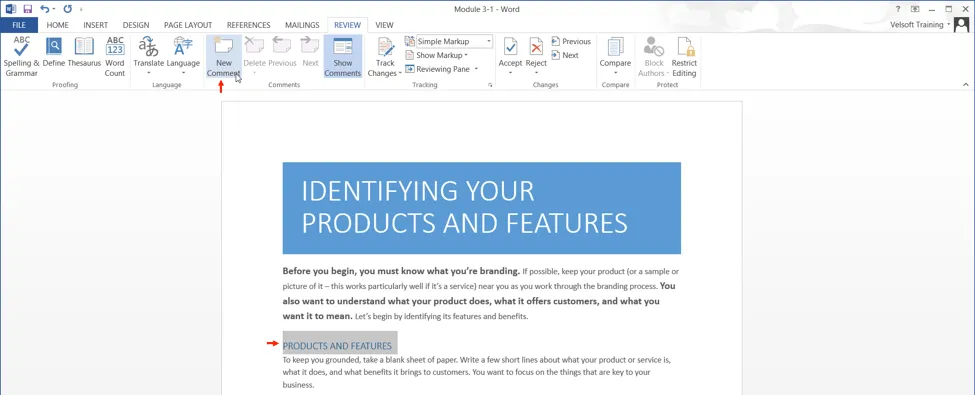Go to Next change
This screenshot has height=395, width=975.
pyautogui.click(x=565, y=55)
